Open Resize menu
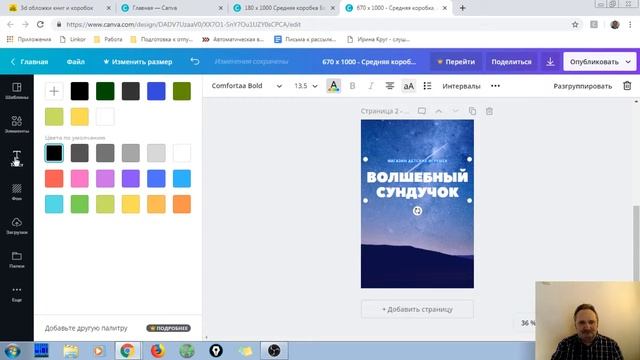Image resolution: width=640 pixels, height=360 pixels. point(138,62)
